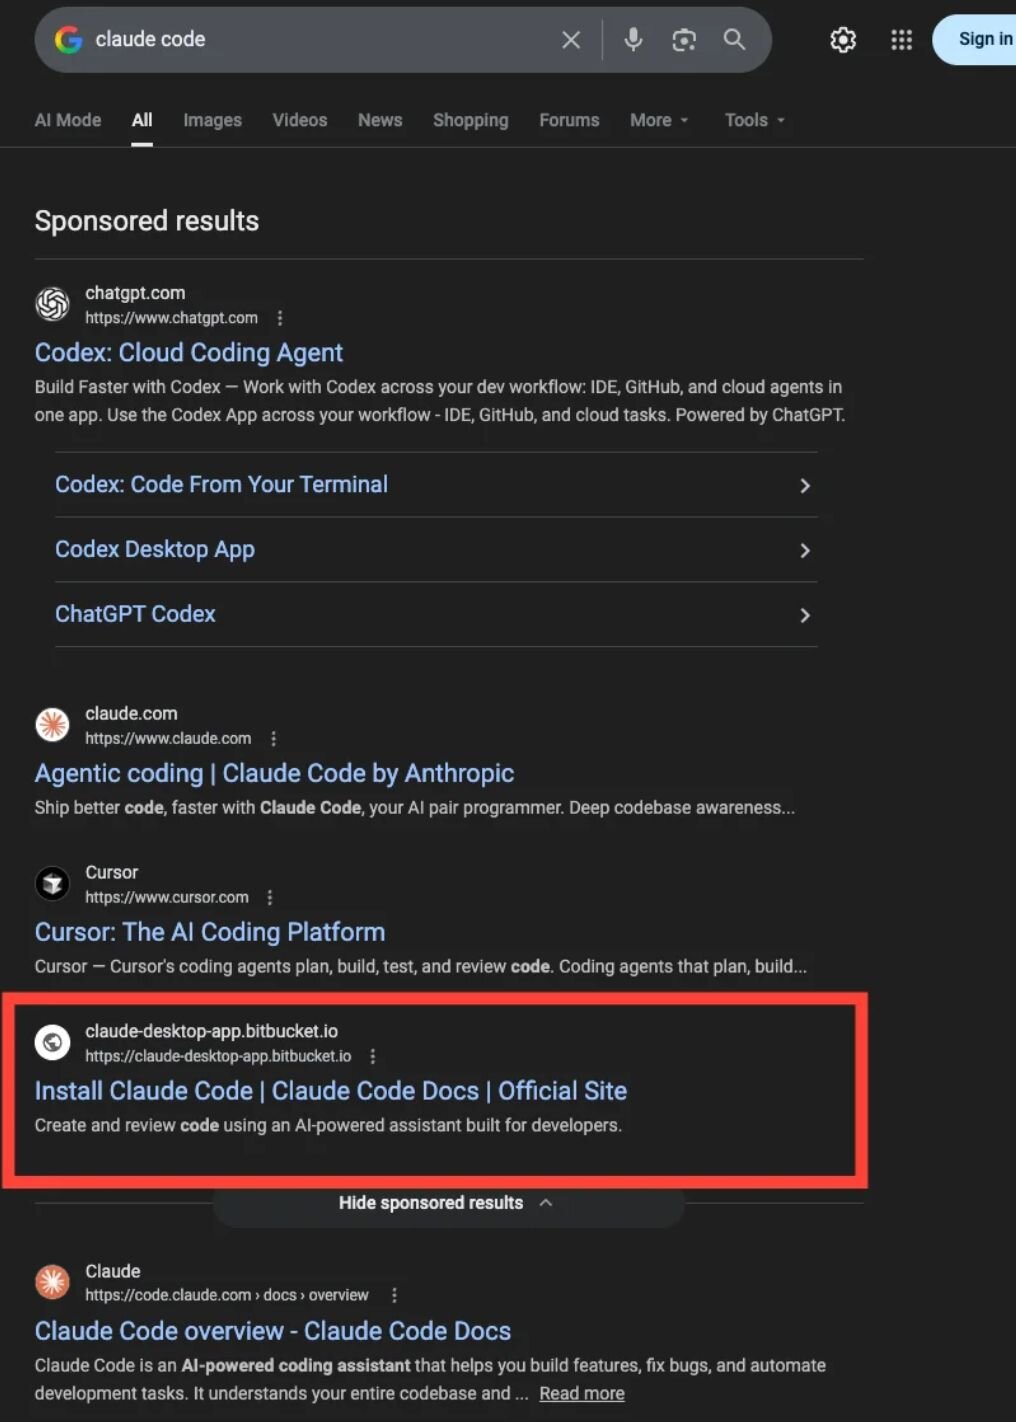The height and width of the screenshot is (1422, 1016).
Task: Start voice search with microphone icon
Action: [x=633, y=40]
